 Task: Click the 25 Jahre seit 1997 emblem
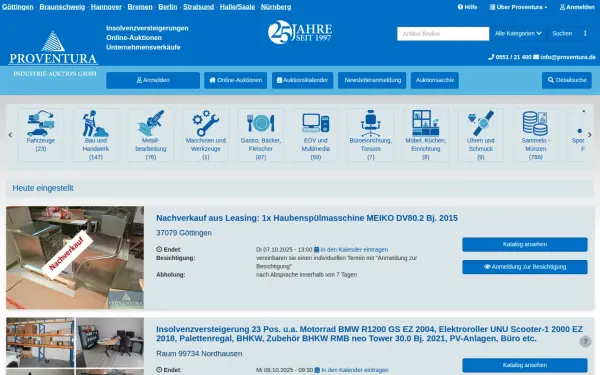pos(300,32)
